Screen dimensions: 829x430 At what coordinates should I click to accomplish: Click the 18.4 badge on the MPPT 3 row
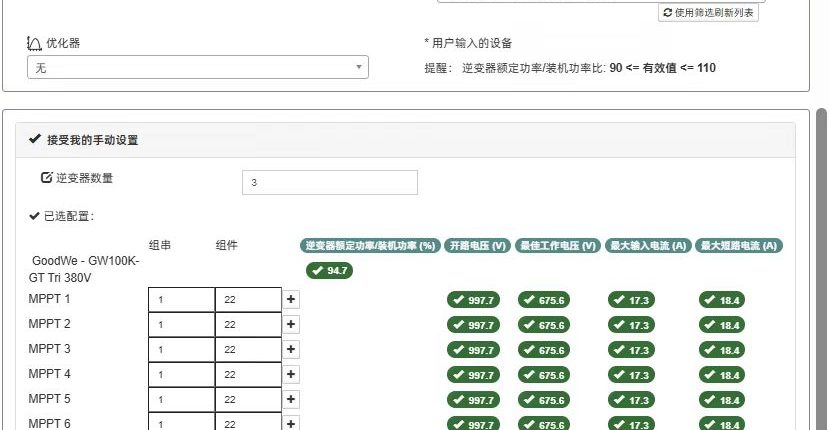[722, 350]
